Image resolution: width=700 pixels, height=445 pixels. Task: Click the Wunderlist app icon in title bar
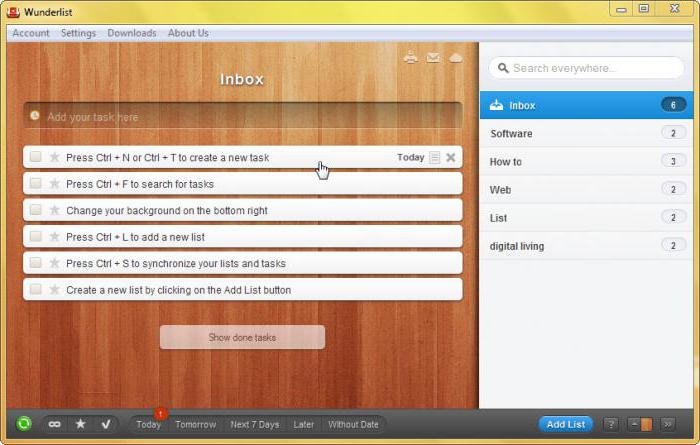click(13, 12)
